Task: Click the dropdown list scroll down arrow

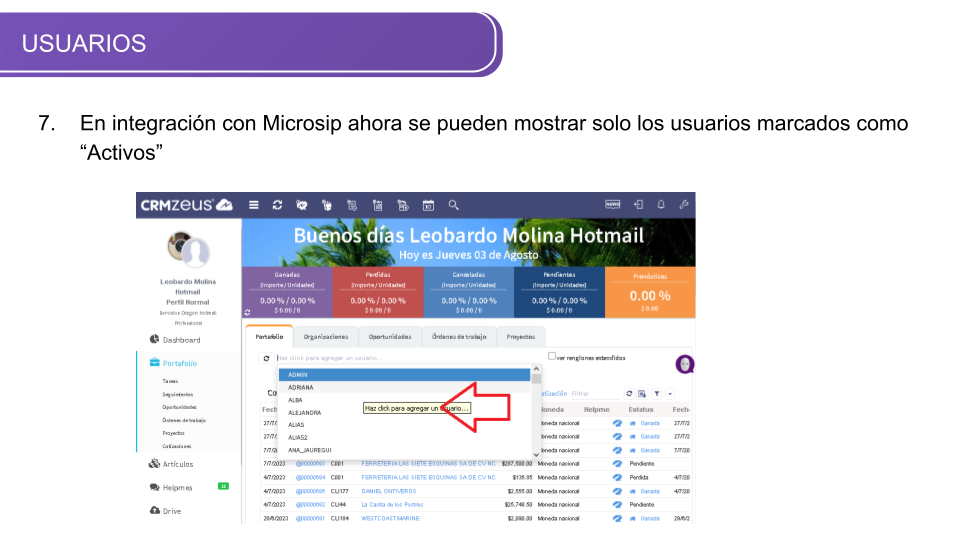Action: tap(536, 455)
